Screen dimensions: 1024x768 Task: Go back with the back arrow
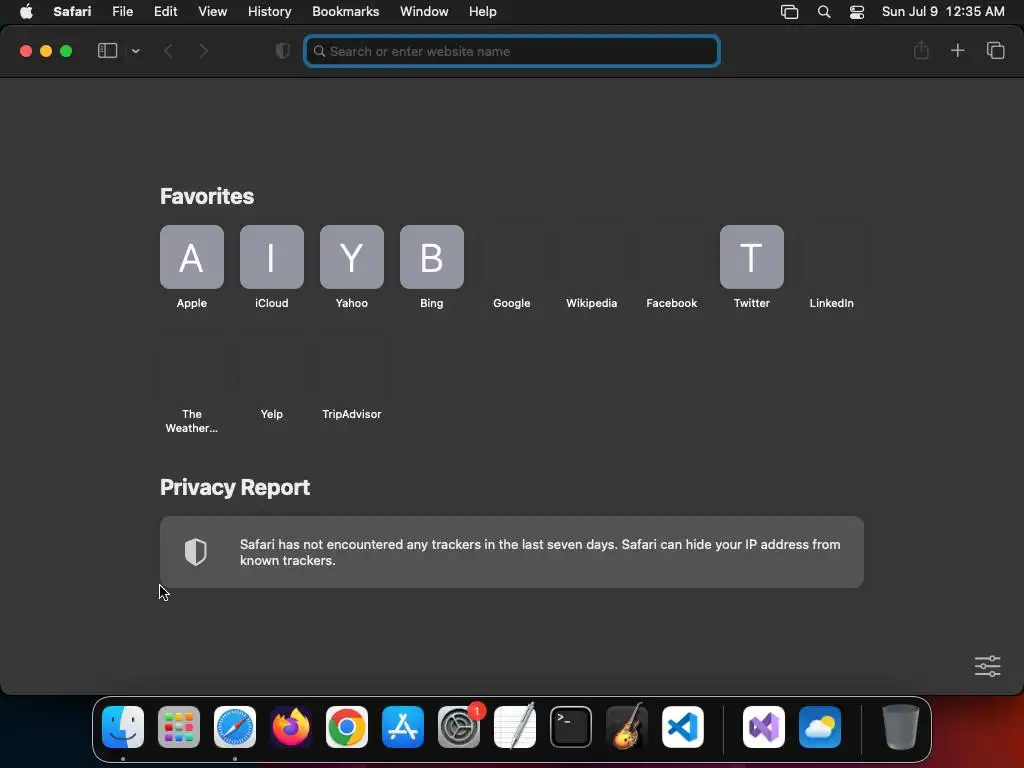168,51
